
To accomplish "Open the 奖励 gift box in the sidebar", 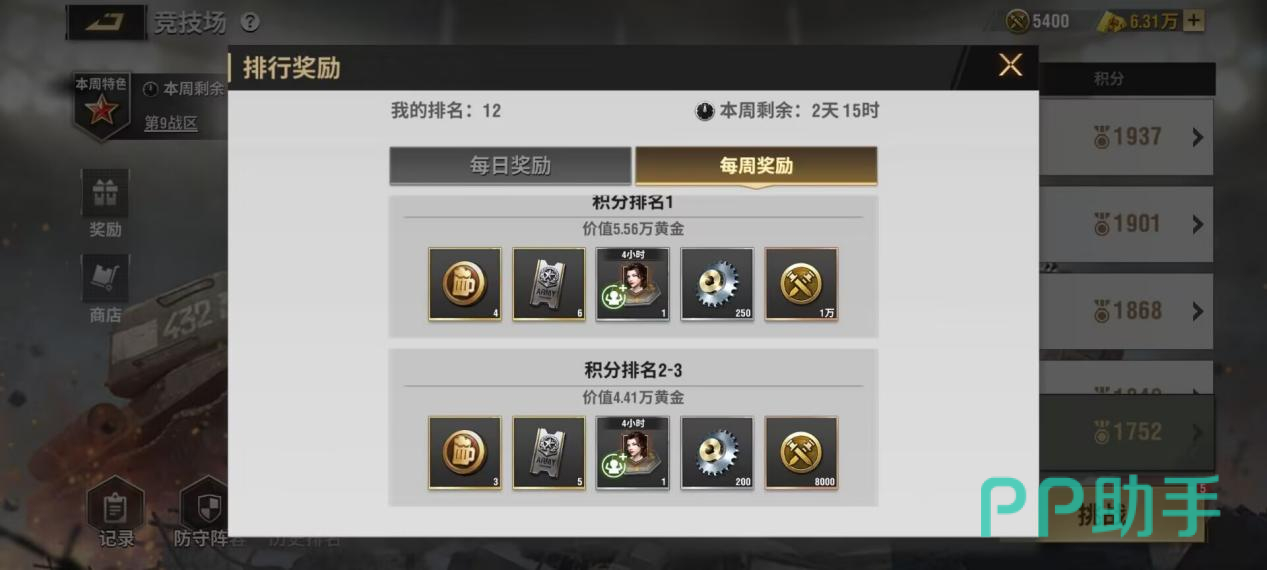I will (x=105, y=207).
